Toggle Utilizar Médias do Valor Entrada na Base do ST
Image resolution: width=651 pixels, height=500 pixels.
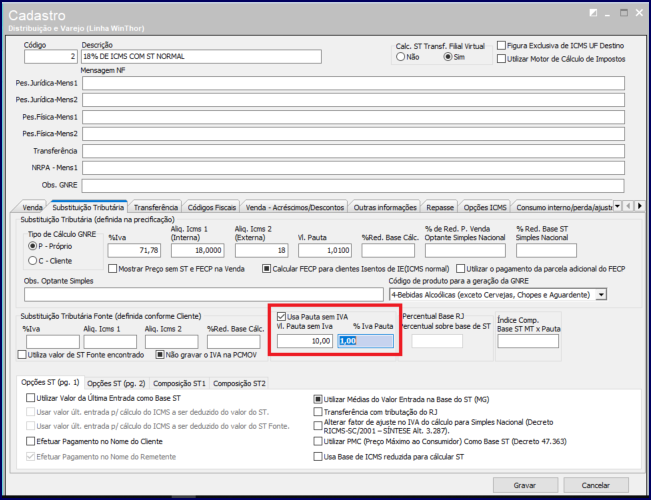click(318, 400)
